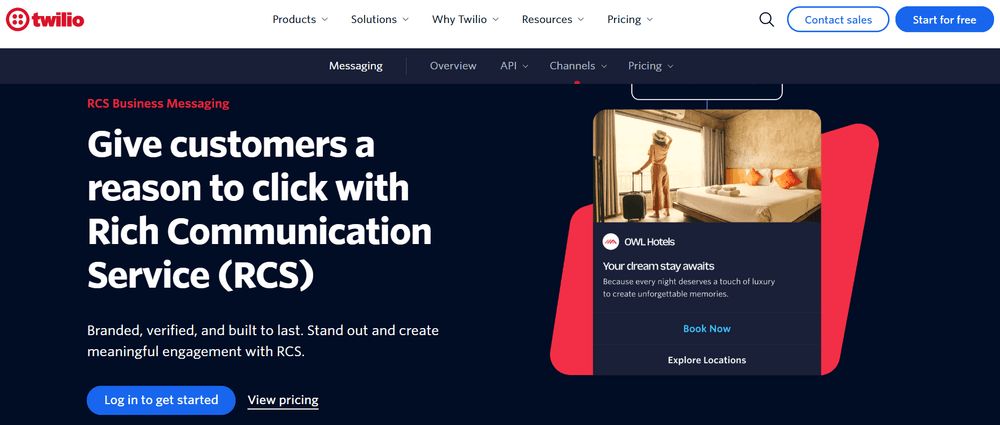The width and height of the screenshot is (1000, 425).
Task: Open the search magnifier icon
Action: coord(766,19)
